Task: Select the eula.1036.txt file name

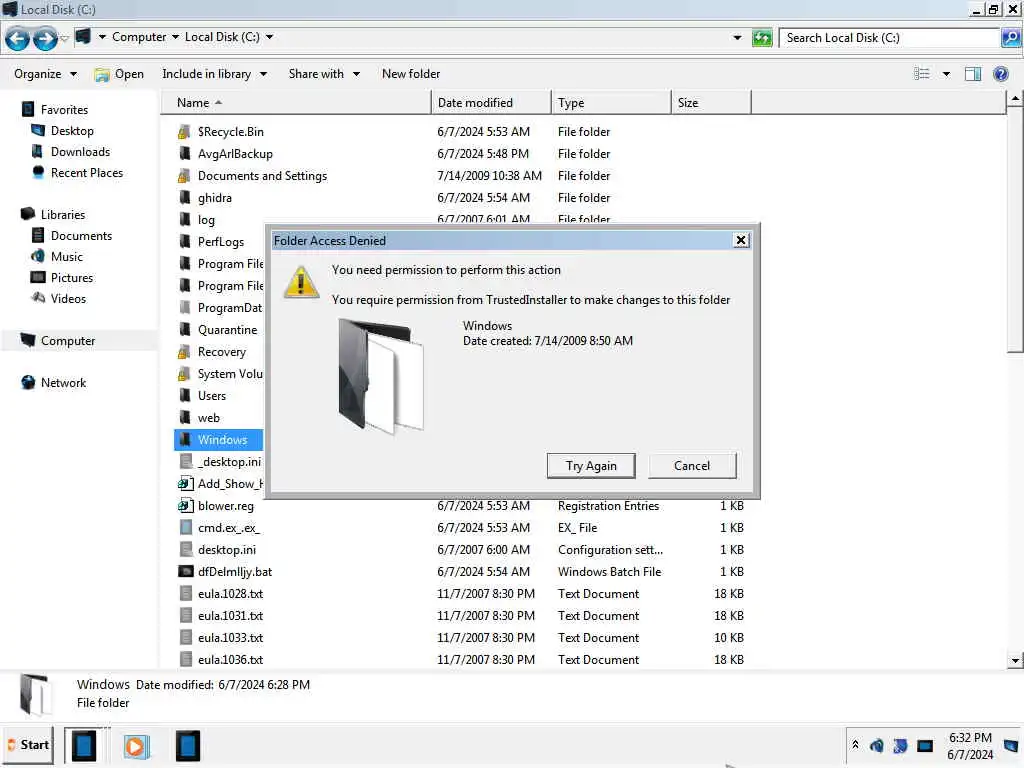Action: tap(231, 660)
